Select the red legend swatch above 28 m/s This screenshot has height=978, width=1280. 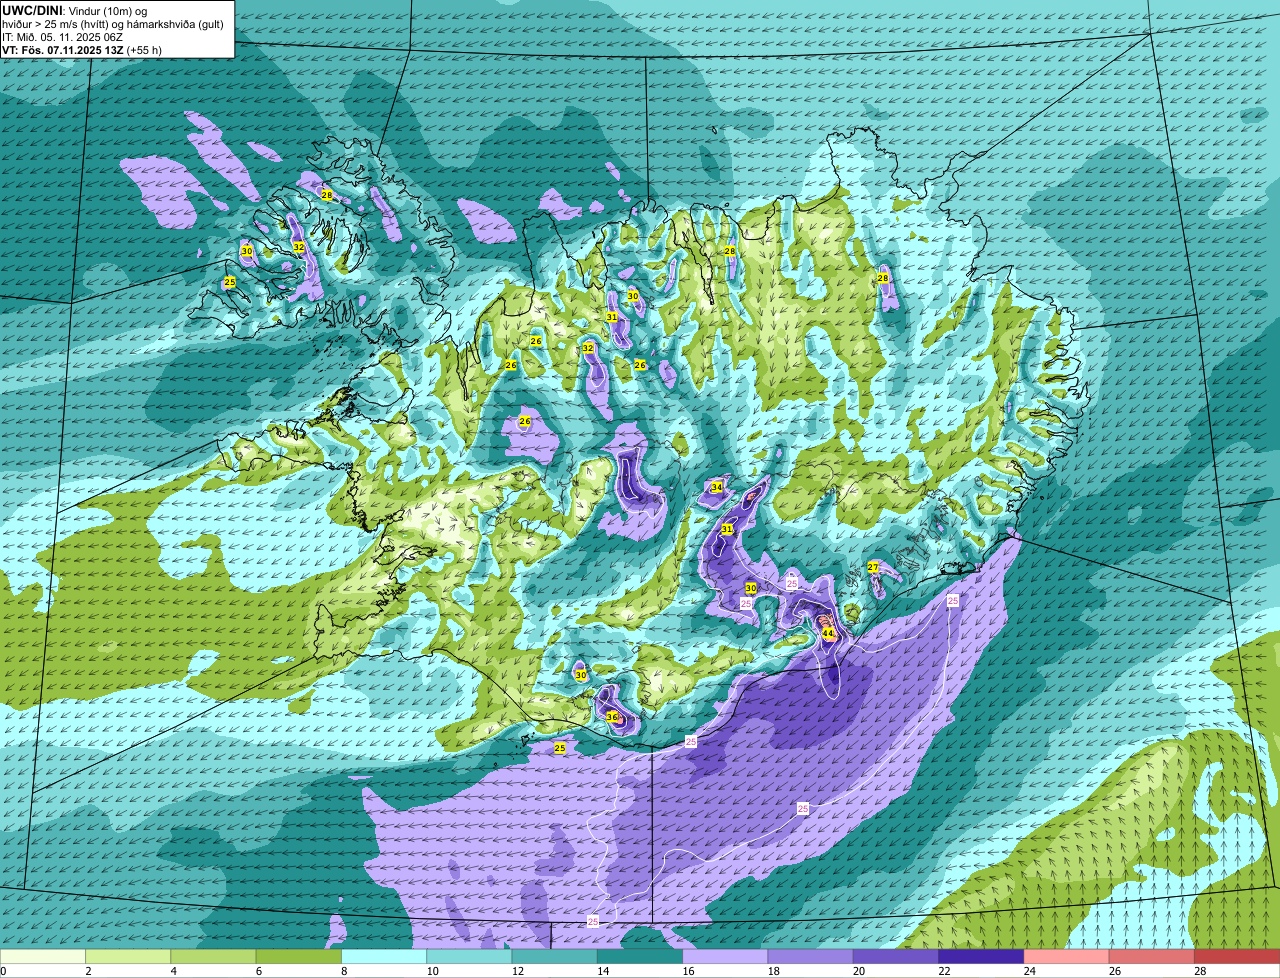click(x=1237, y=956)
